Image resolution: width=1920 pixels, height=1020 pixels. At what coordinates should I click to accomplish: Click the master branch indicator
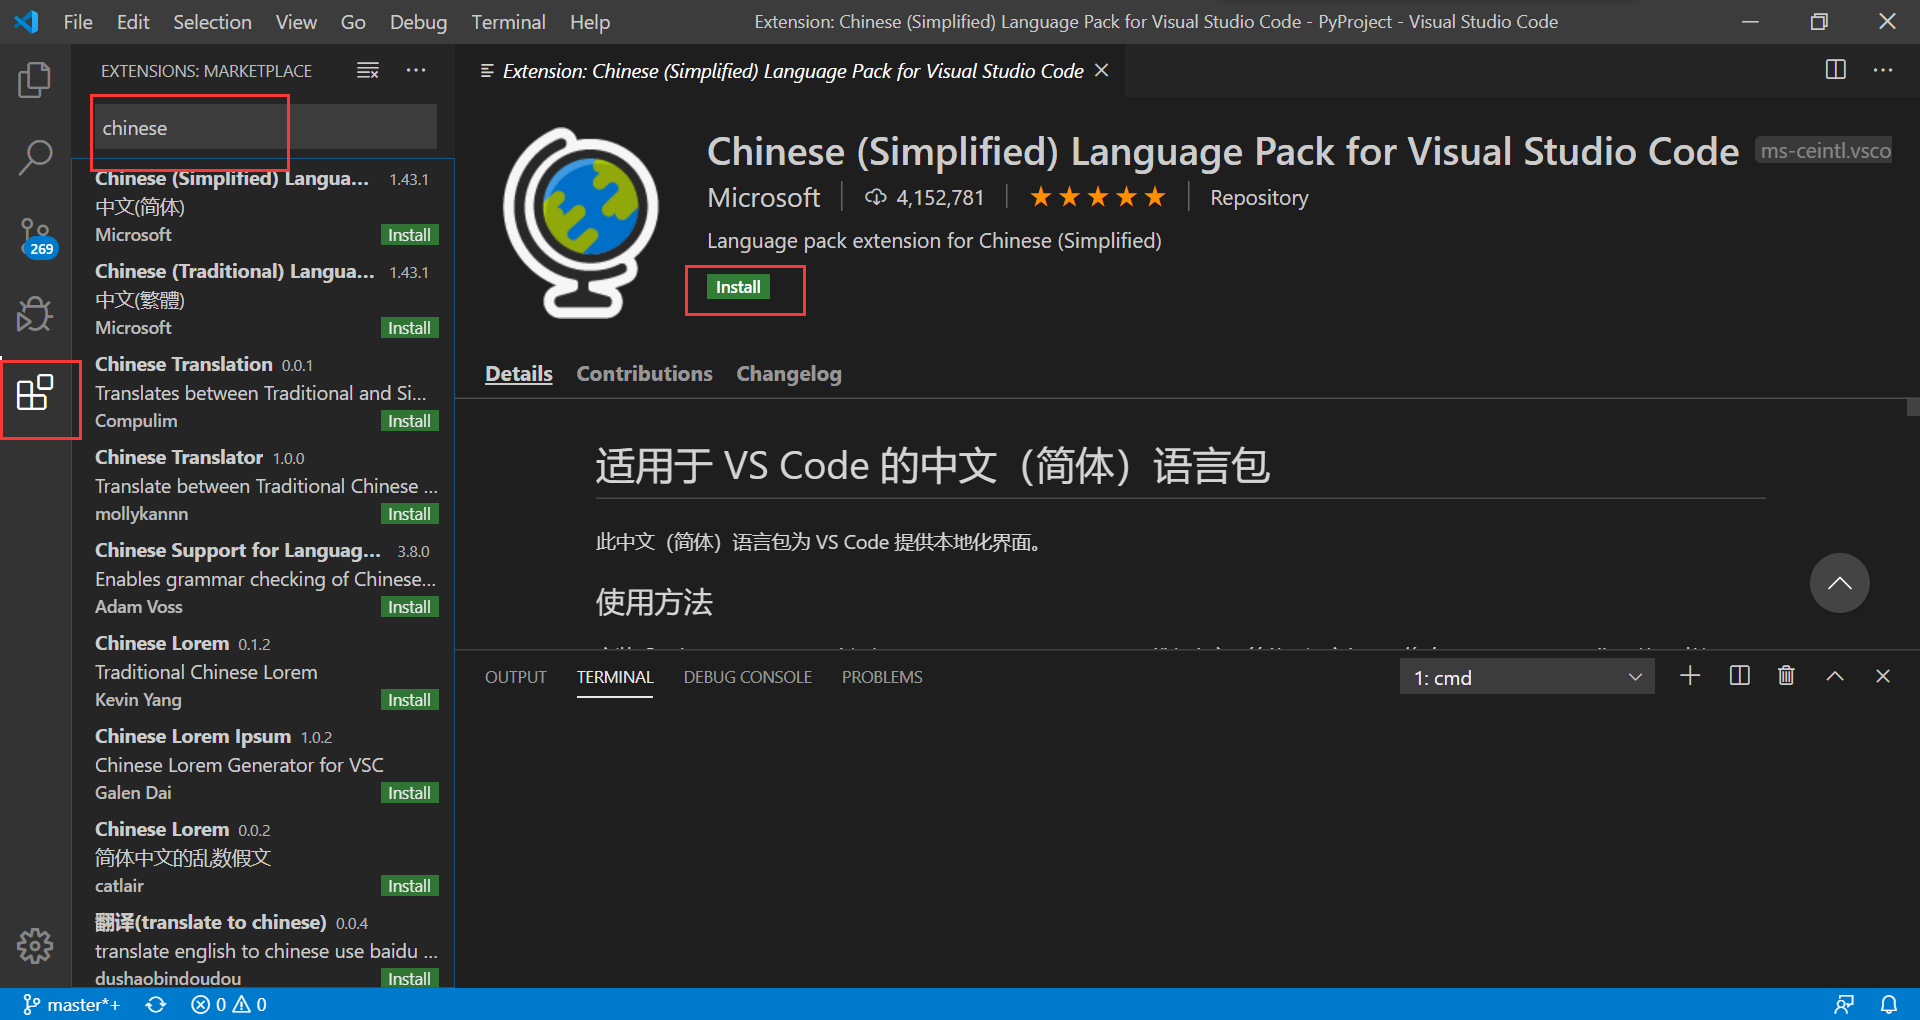coord(71,1004)
